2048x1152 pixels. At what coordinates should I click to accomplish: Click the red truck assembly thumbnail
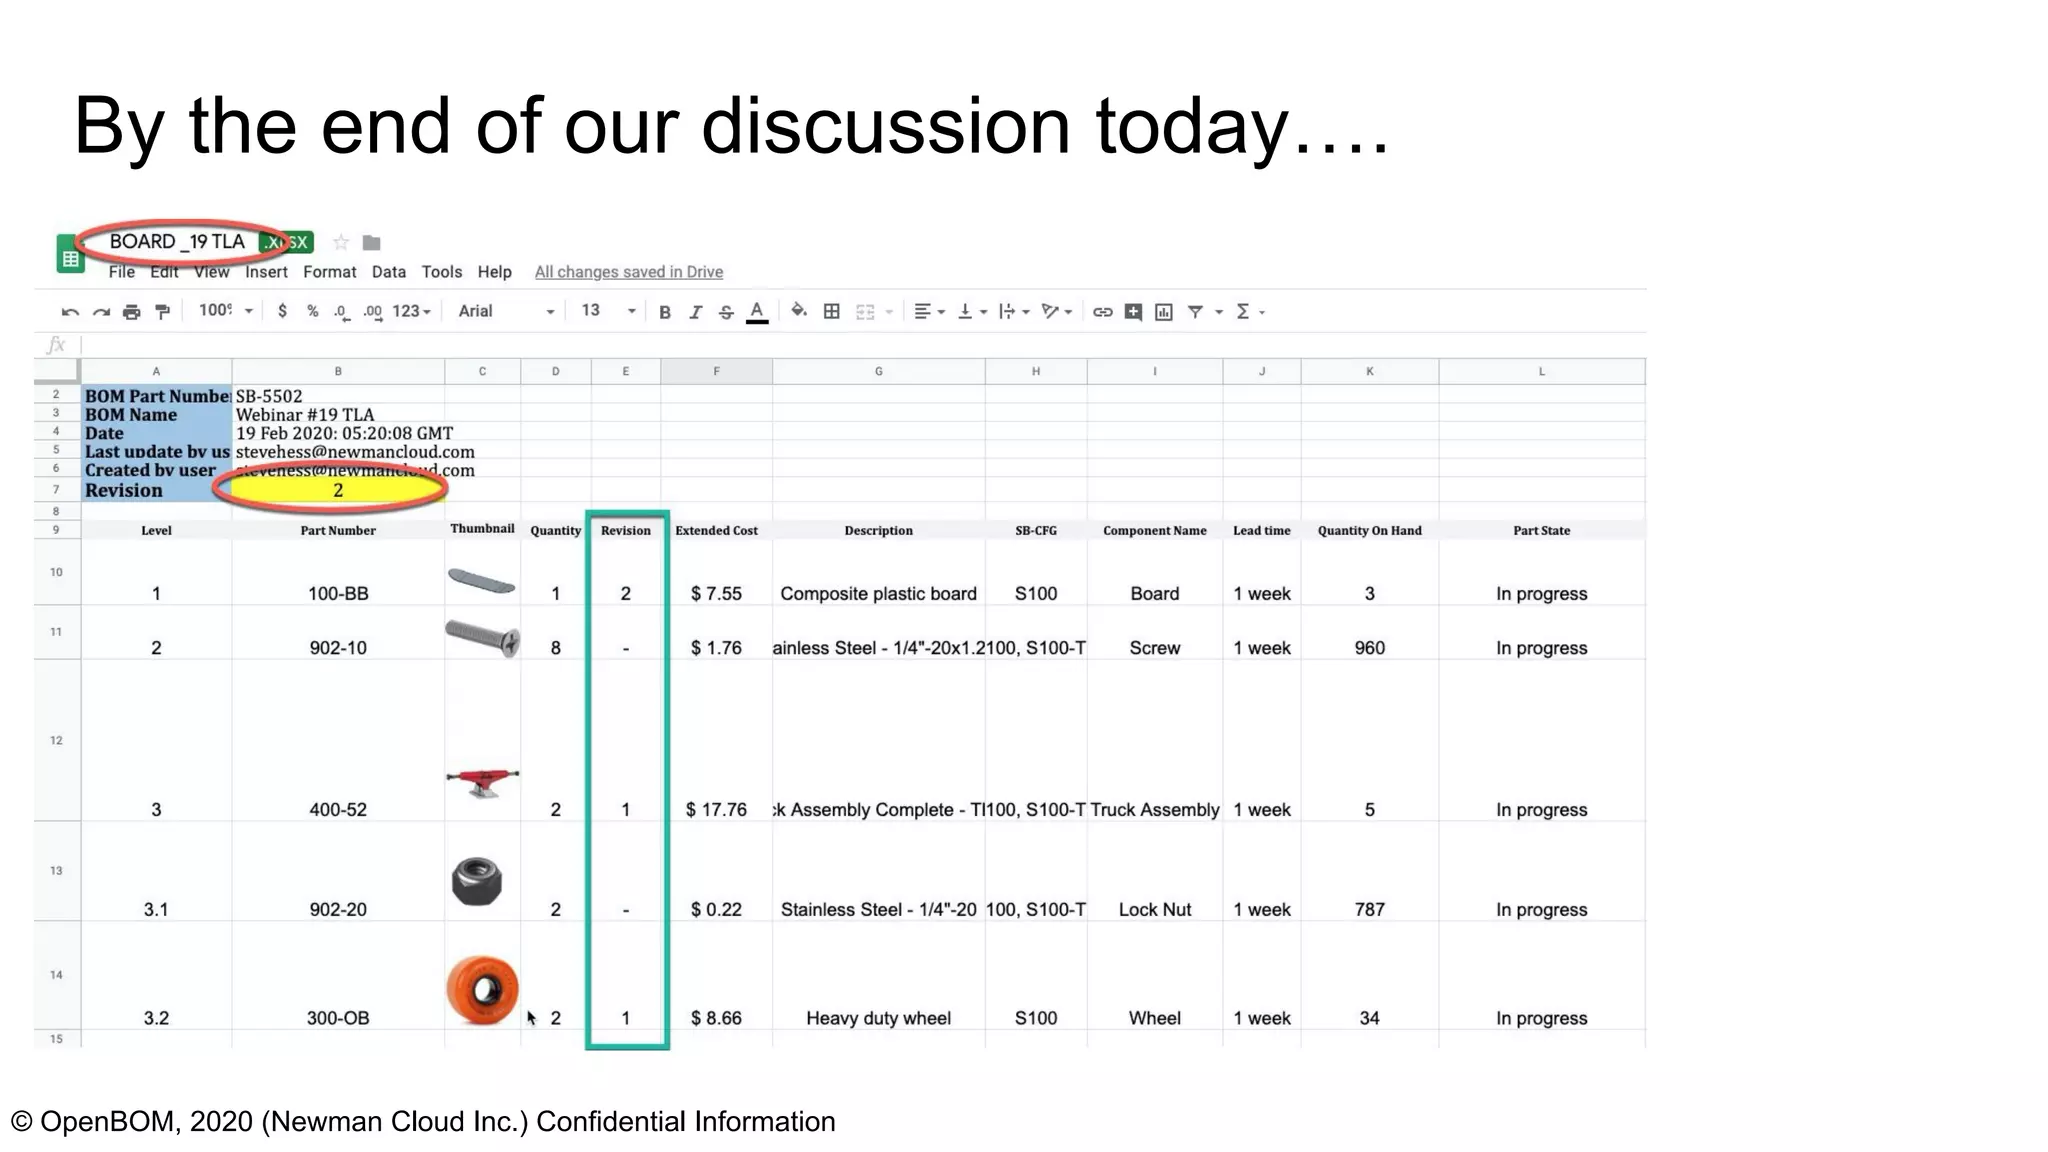(483, 782)
